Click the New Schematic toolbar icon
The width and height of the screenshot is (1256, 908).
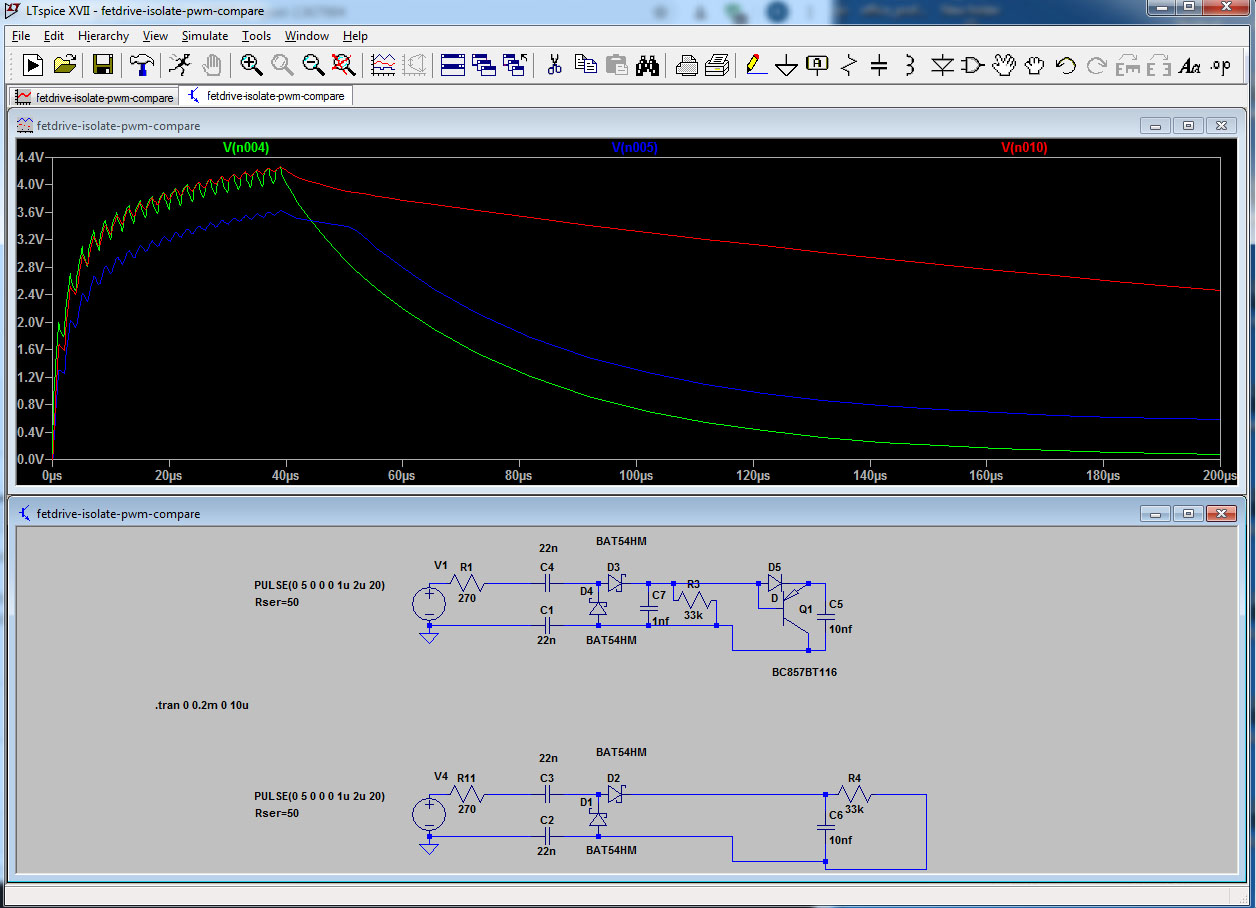point(33,65)
